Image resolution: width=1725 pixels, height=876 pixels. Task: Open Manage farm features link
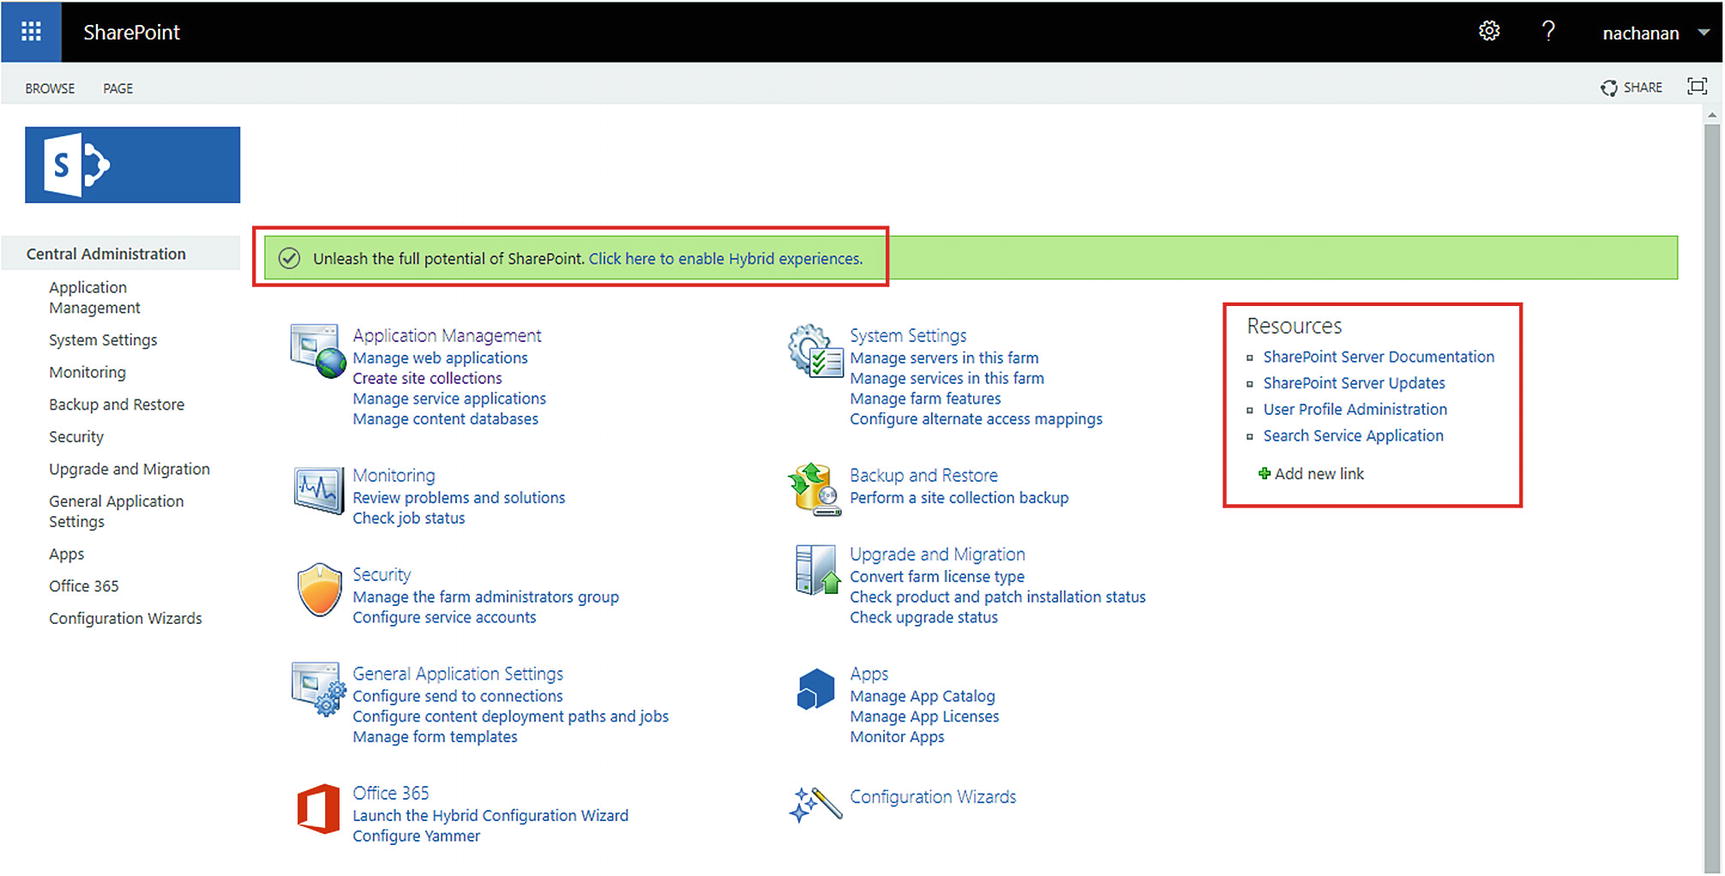[925, 398]
